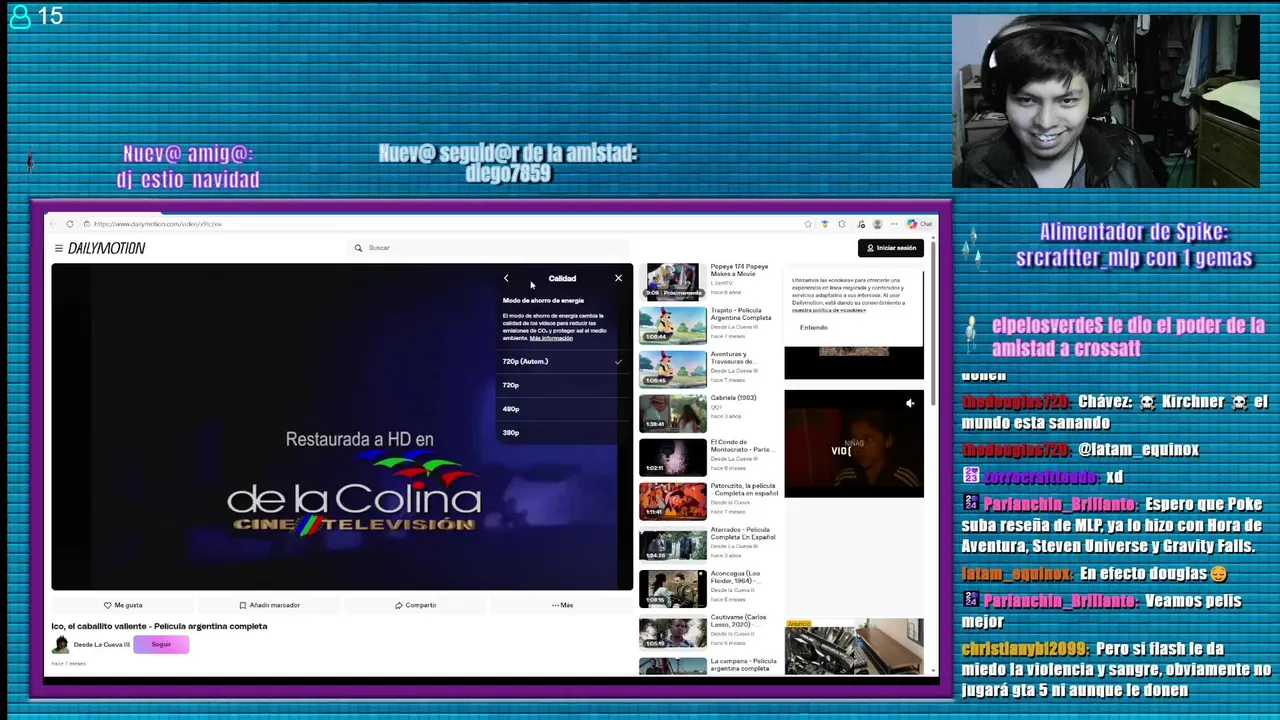Viewport: 1280px width, 720px height.
Task: Open El Conde de Montecristo thumbnail
Action: point(673,457)
